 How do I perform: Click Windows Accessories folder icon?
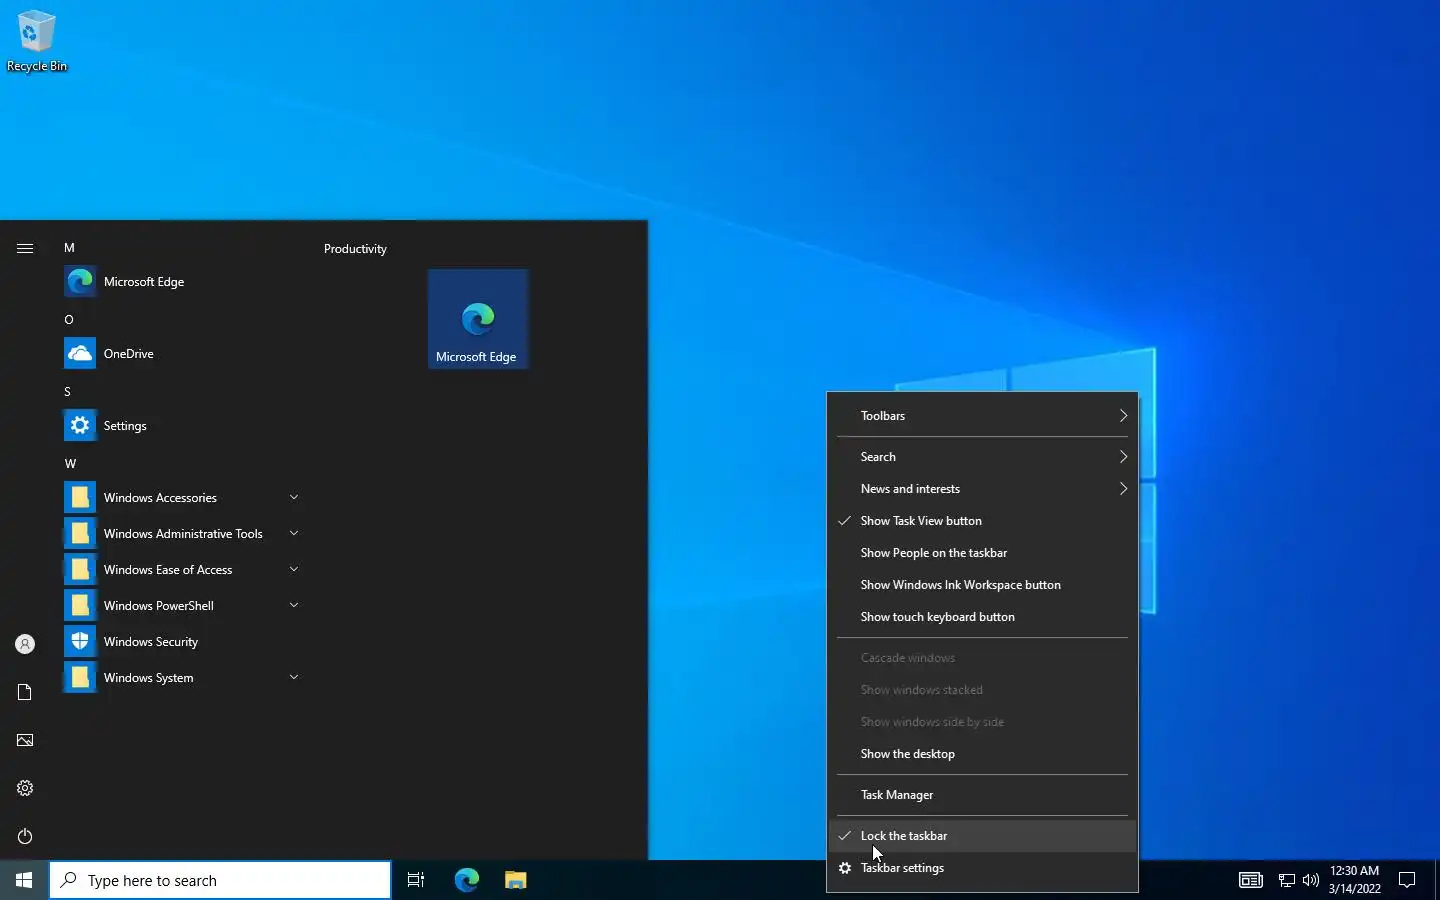[80, 497]
